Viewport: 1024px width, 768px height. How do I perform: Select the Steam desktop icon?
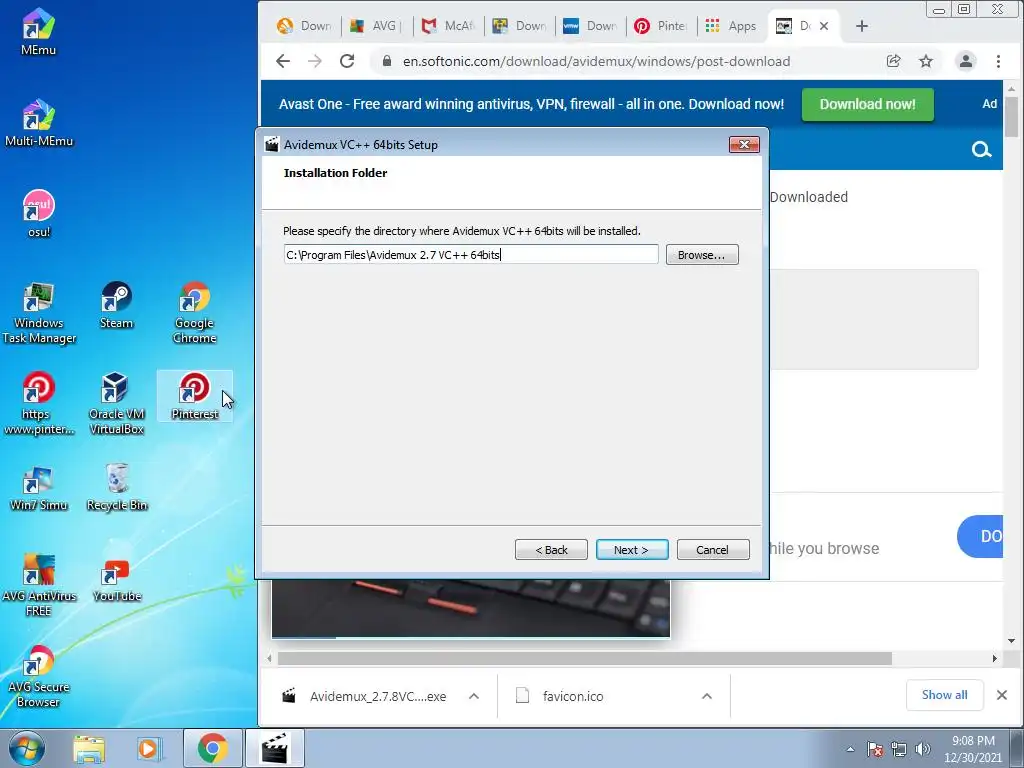(116, 305)
